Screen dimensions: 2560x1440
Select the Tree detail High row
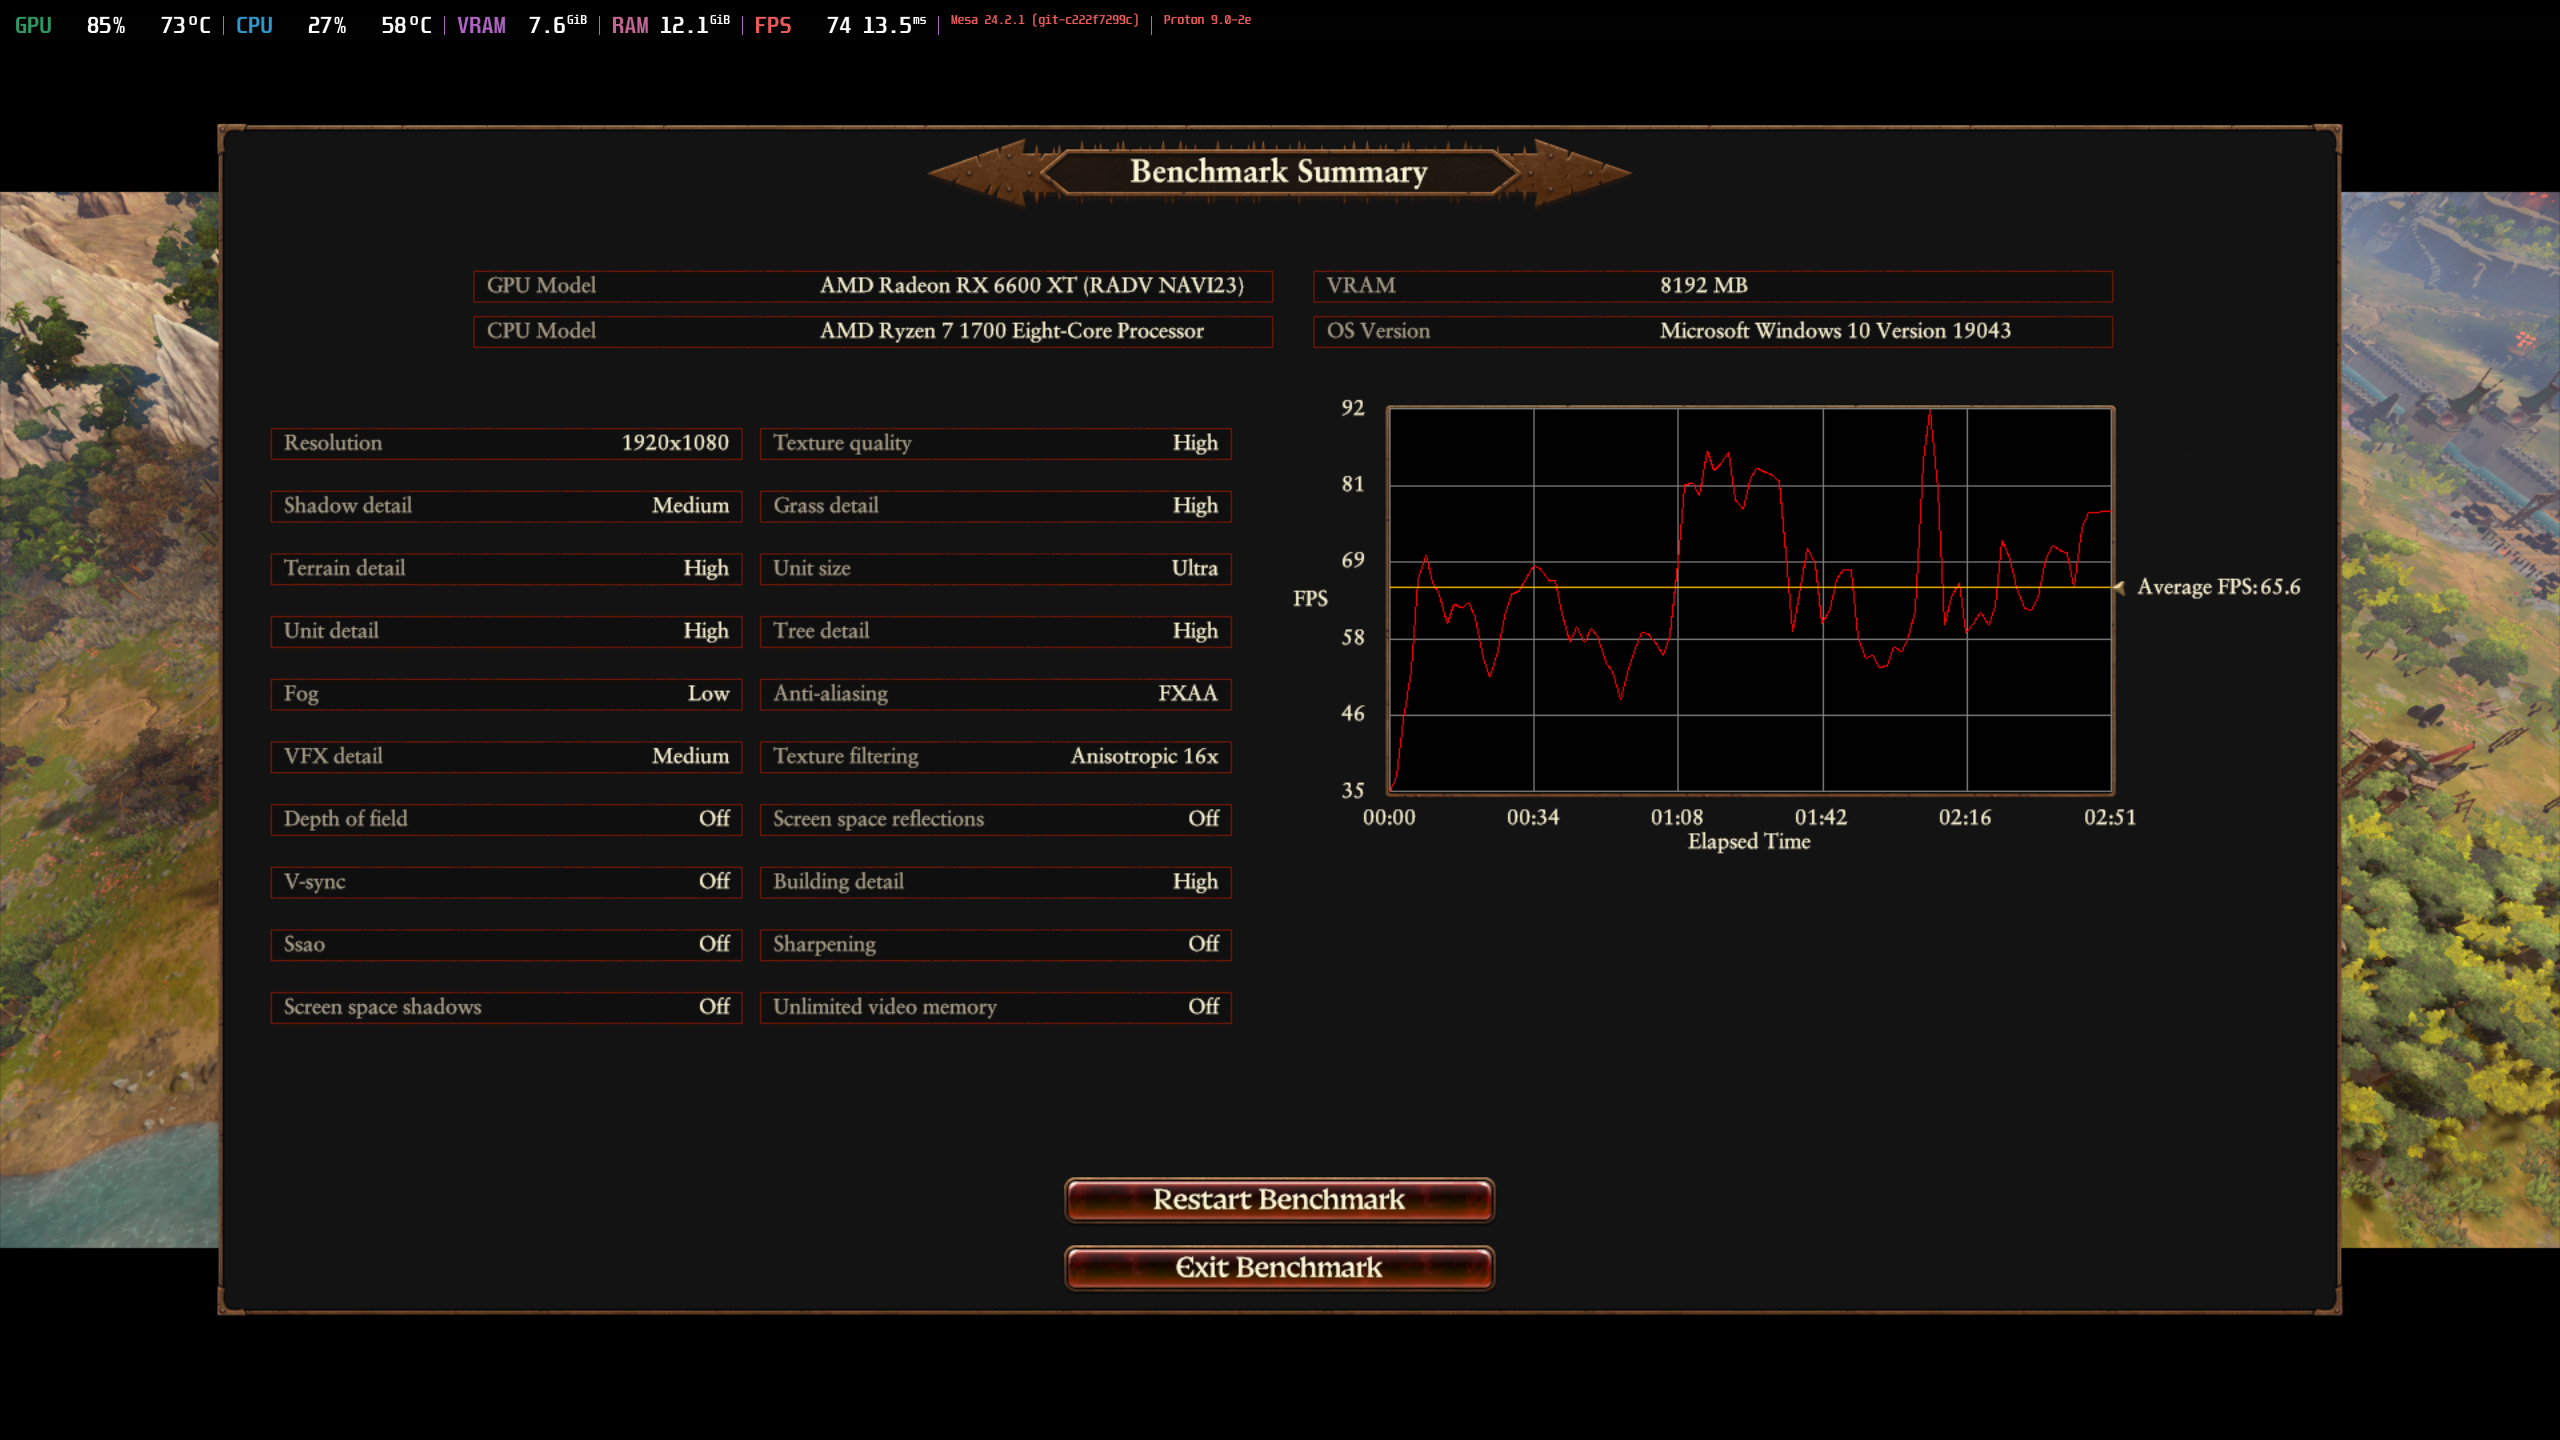(x=996, y=631)
